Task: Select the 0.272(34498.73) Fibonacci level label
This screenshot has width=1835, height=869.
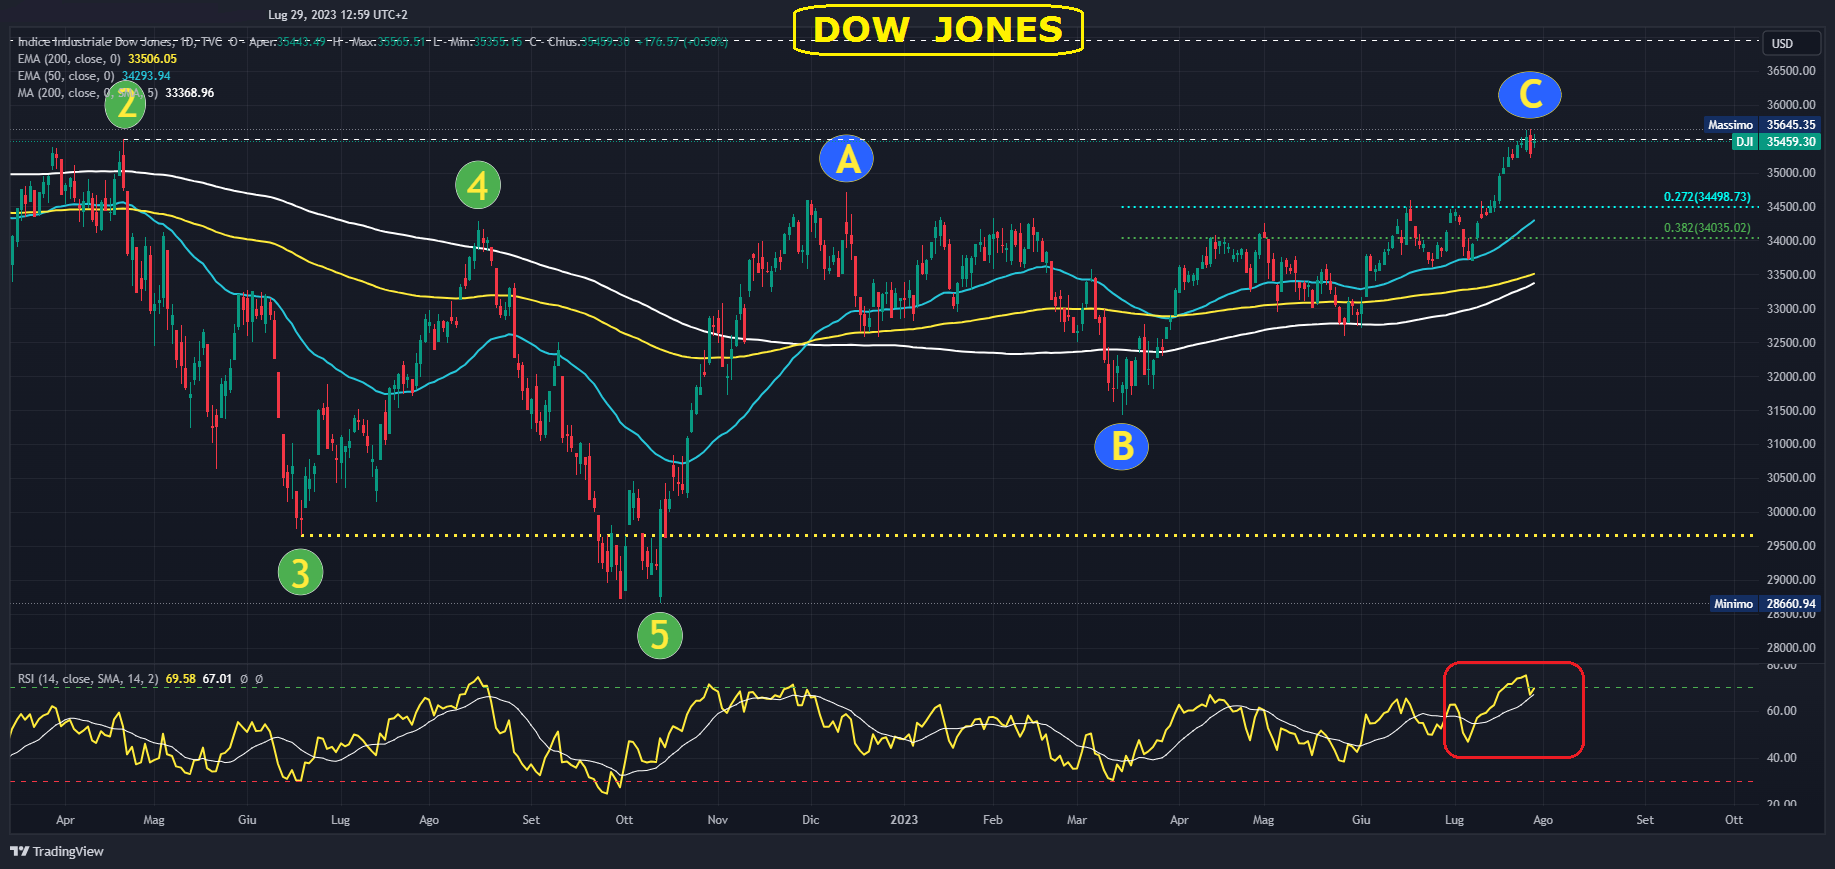Action: (1707, 197)
